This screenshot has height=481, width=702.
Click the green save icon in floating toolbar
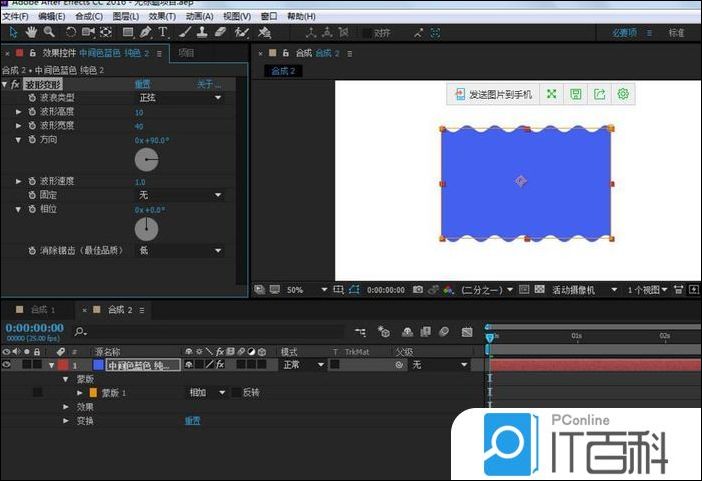click(x=576, y=94)
